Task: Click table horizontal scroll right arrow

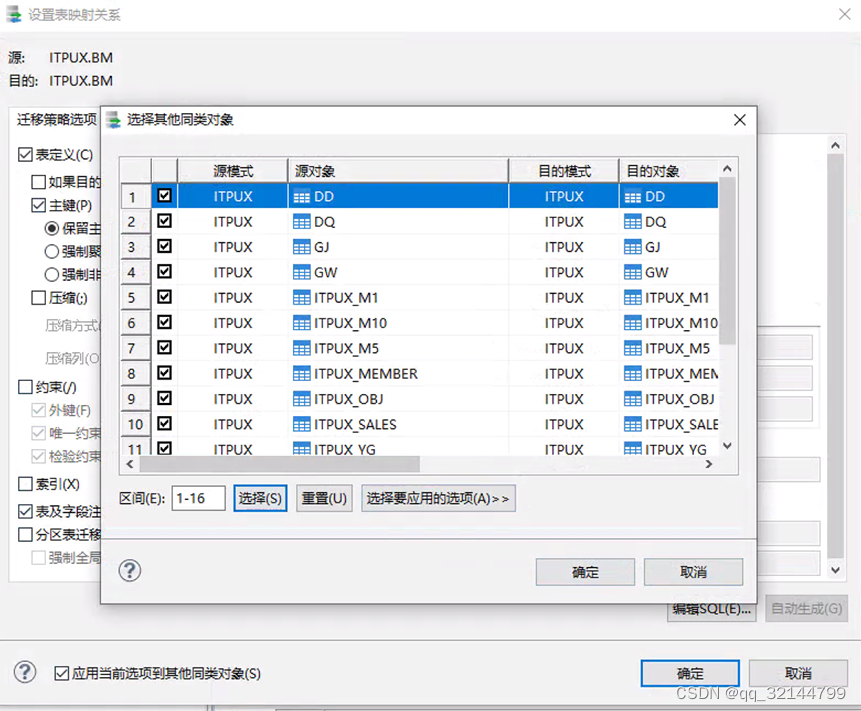Action: point(709,464)
